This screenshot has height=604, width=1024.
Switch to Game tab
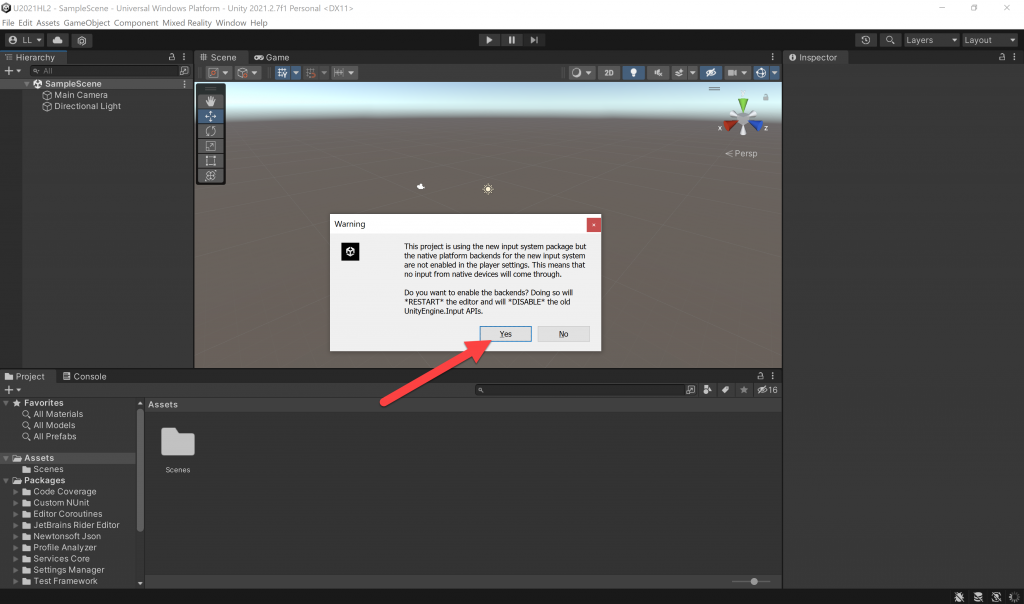pyautogui.click(x=272, y=57)
